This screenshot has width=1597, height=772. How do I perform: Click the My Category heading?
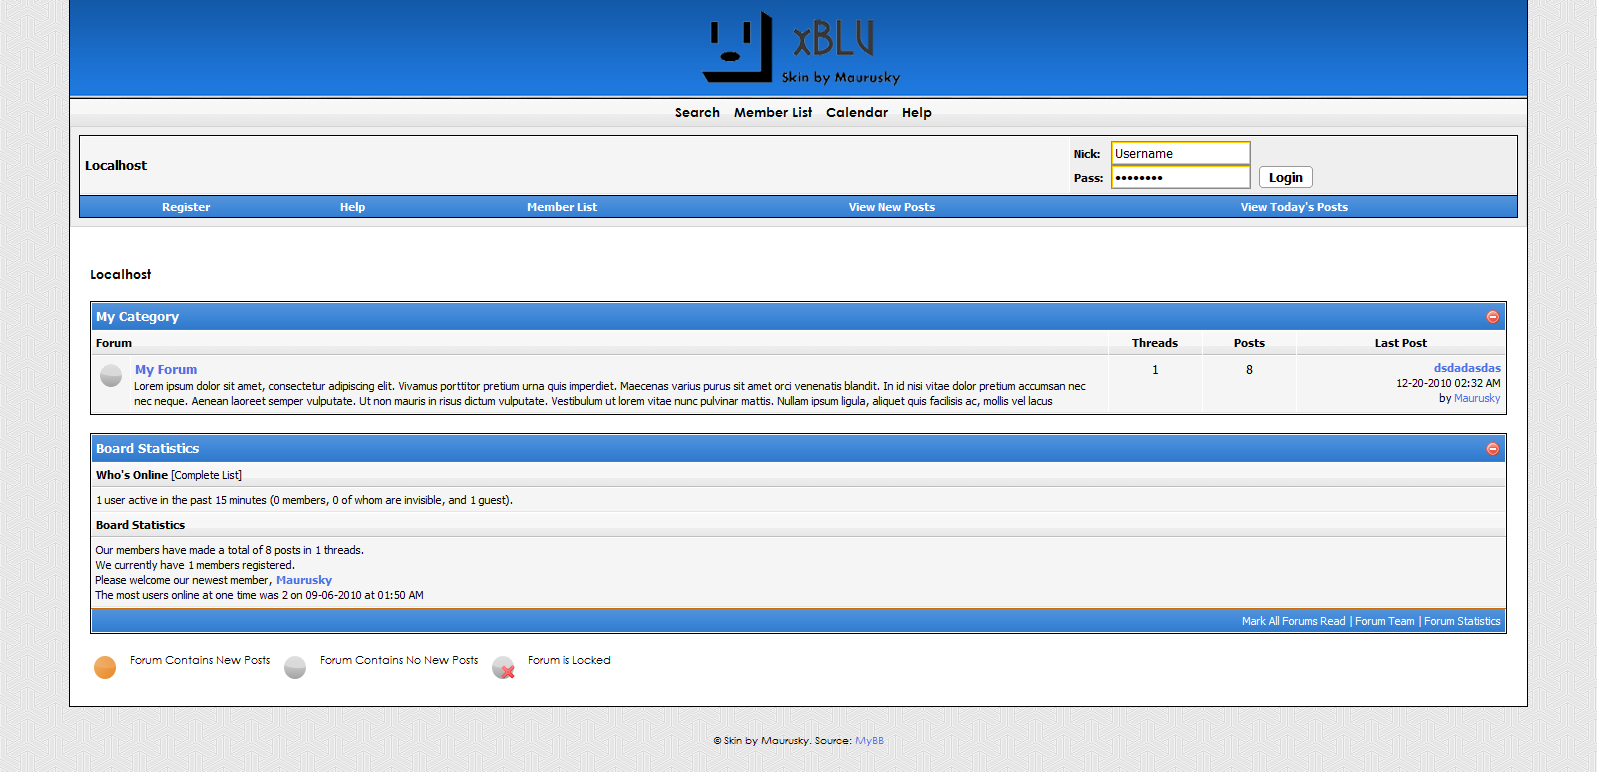click(137, 317)
